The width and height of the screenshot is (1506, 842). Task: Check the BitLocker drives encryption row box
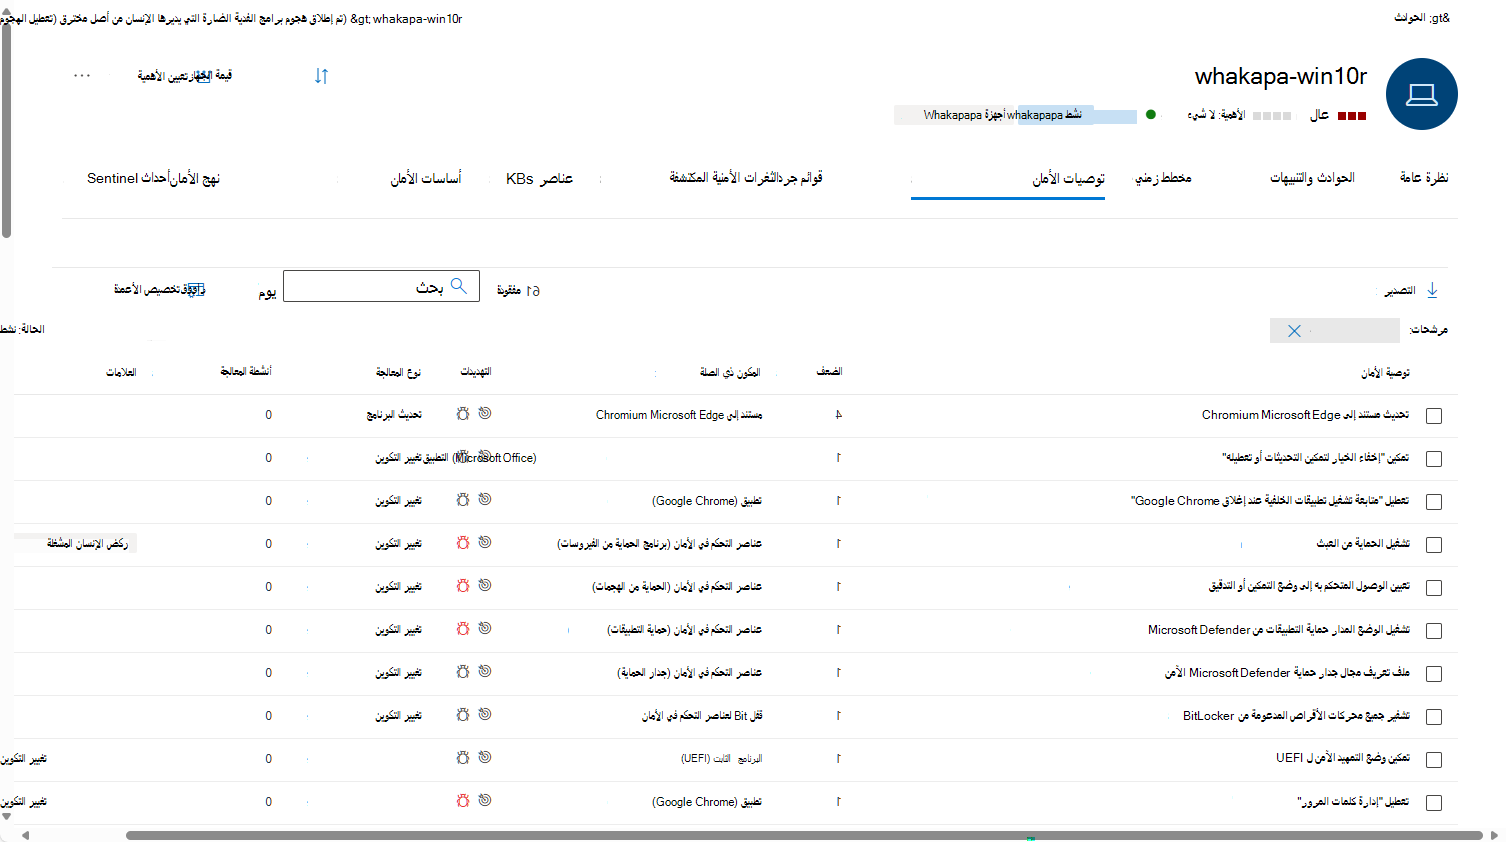click(x=1434, y=717)
